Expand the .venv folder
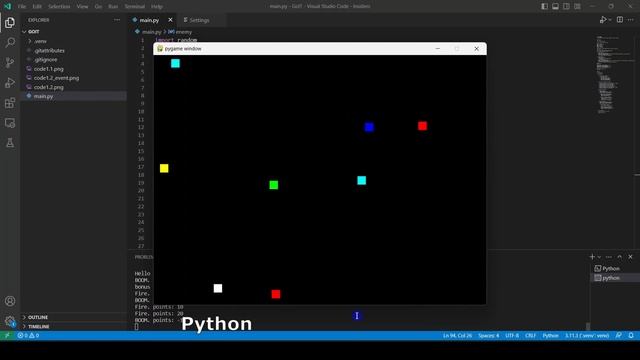The height and width of the screenshot is (360, 640). point(73,41)
